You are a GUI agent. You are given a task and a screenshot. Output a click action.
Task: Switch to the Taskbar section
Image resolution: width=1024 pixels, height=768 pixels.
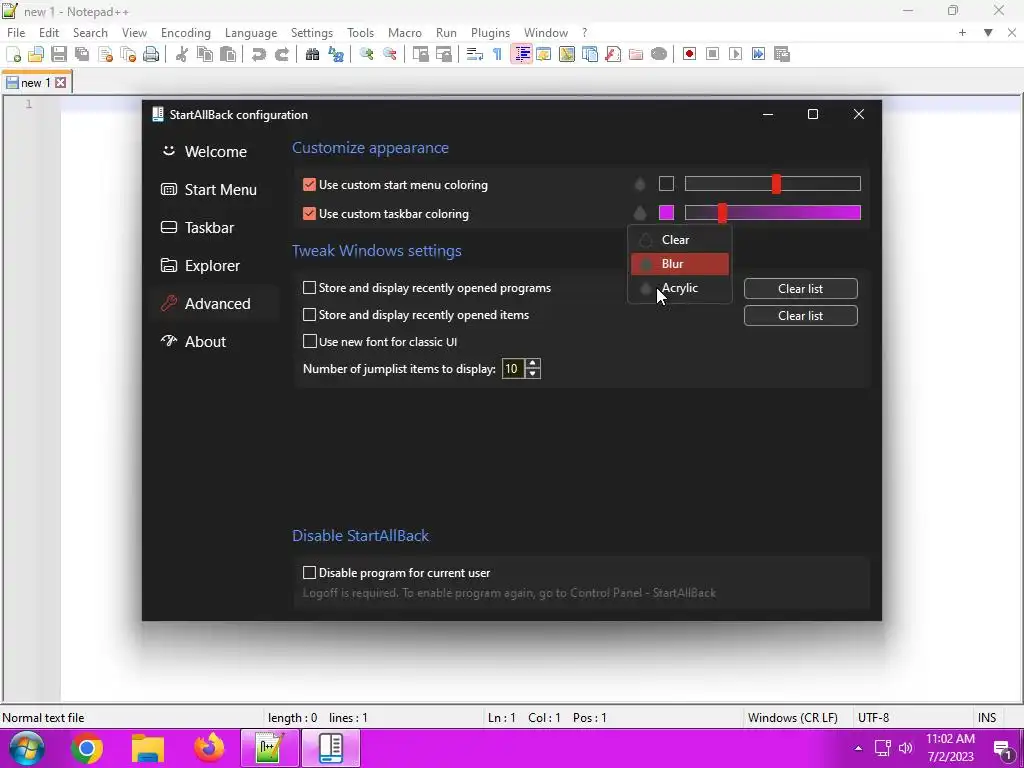coord(214,228)
